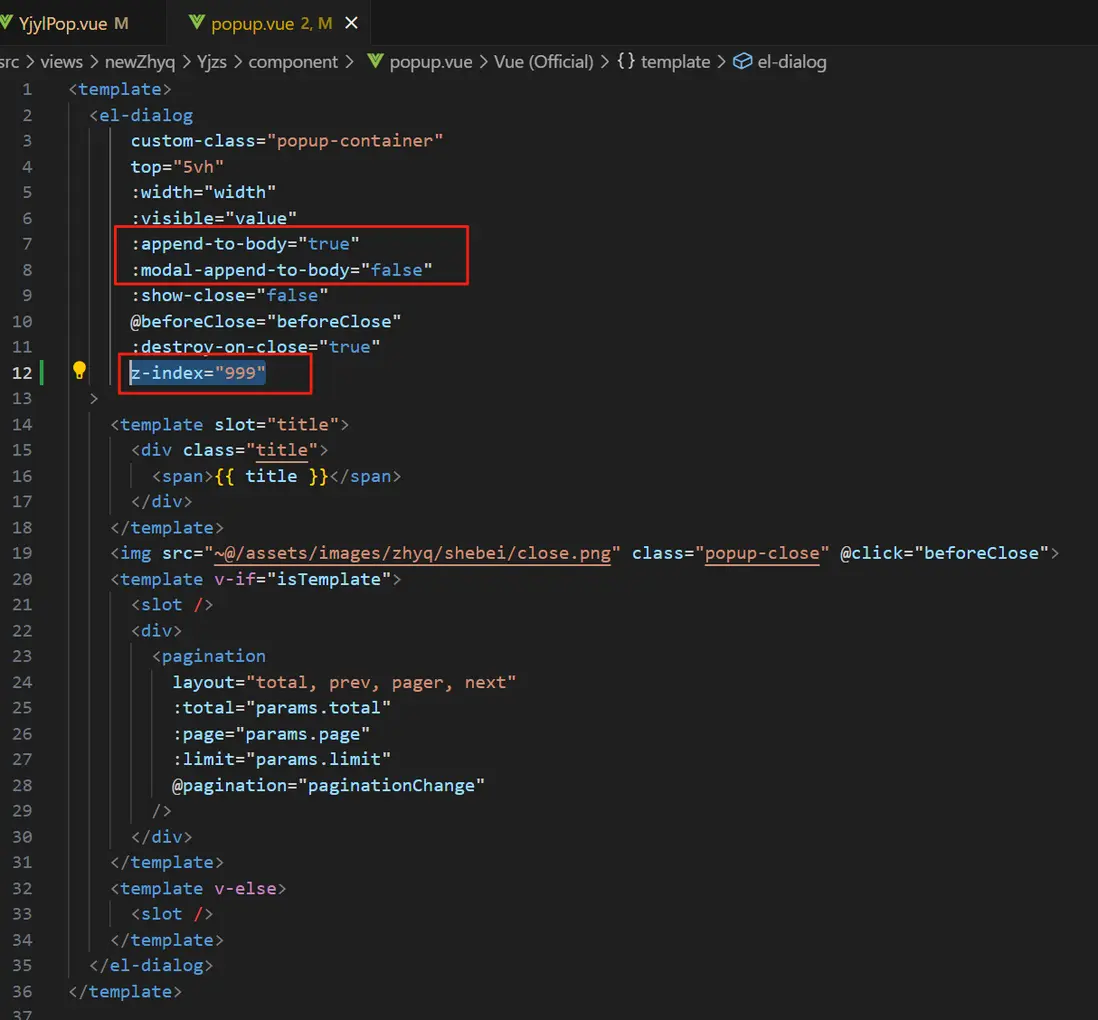Expand the newZhyq breadcrumb segment
Screen dimensions: 1098x1020
pos(139,62)
